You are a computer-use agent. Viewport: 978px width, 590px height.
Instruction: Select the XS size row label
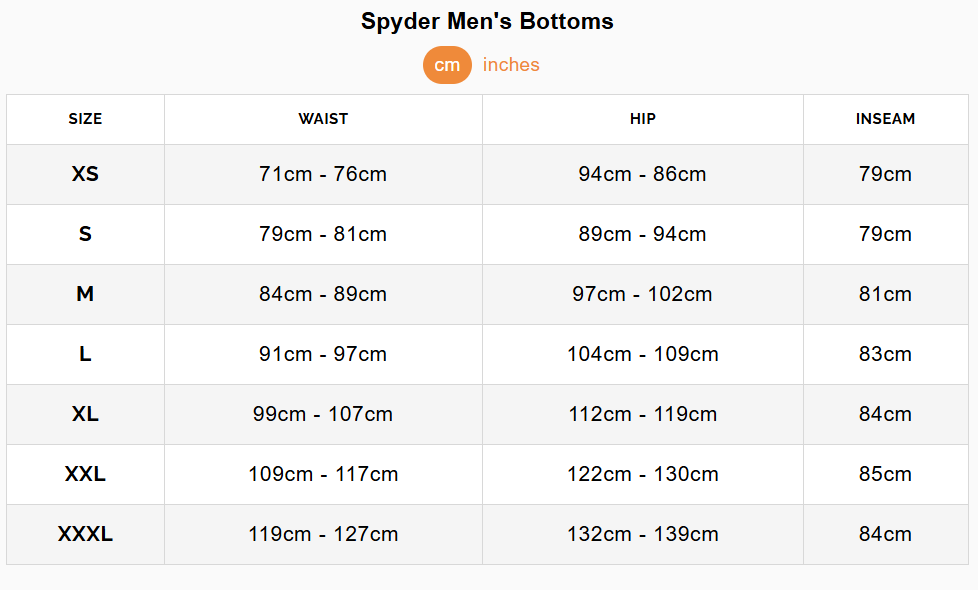[x=85, y=174]
